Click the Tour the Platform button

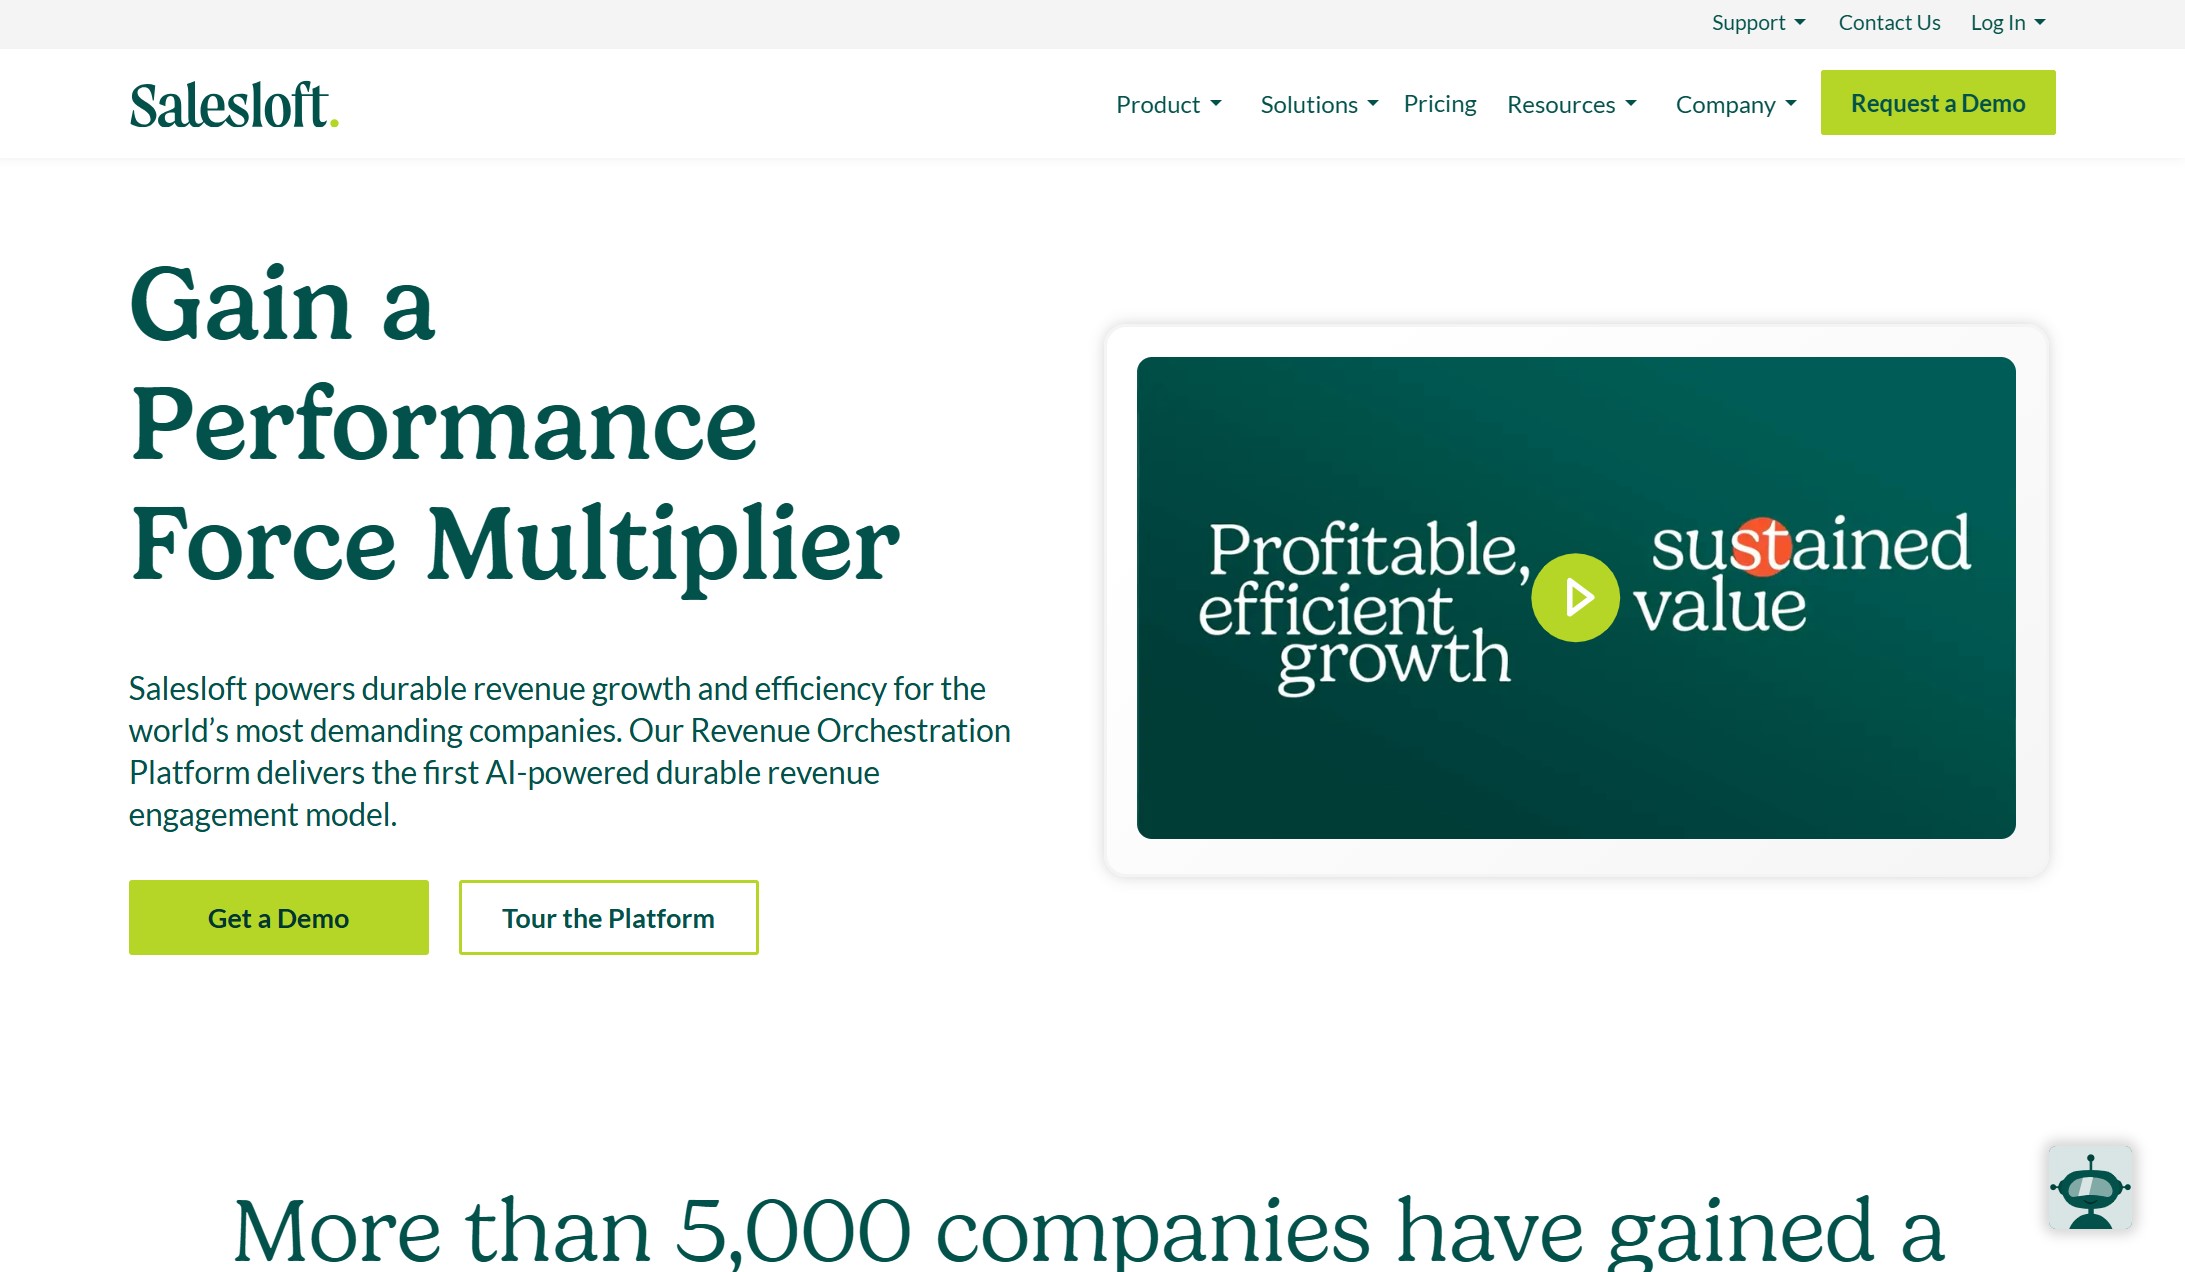tap(607, 916)
